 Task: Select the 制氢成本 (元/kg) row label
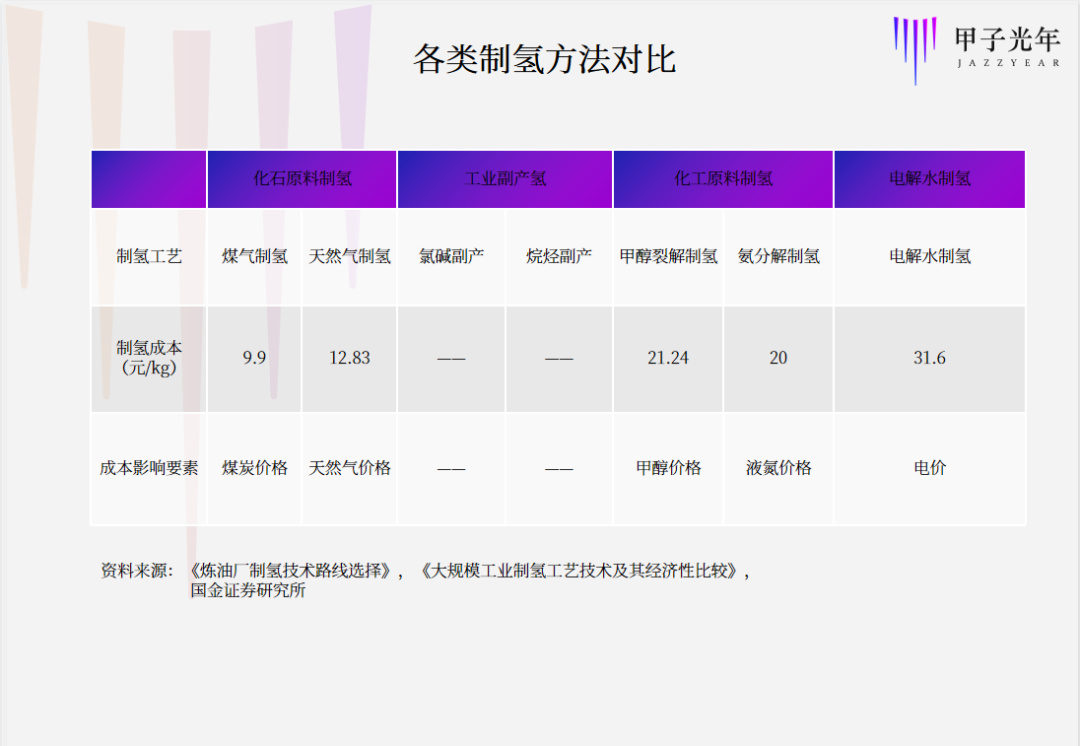point(149,358)
